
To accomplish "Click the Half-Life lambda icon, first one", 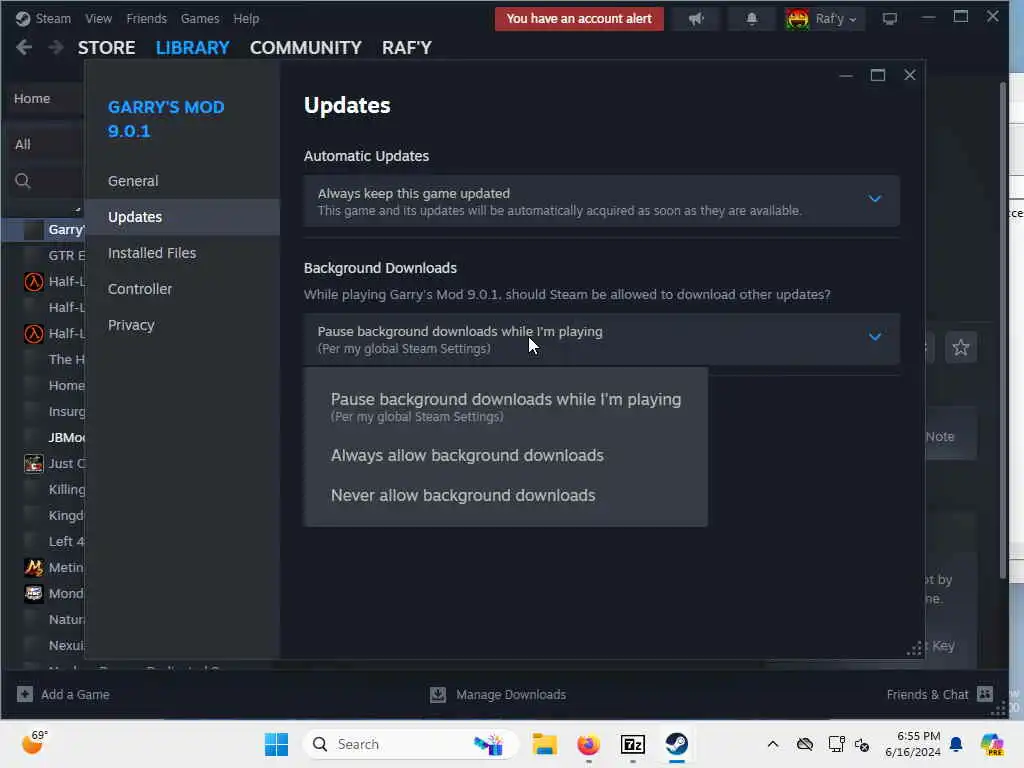I will [33, 281].
